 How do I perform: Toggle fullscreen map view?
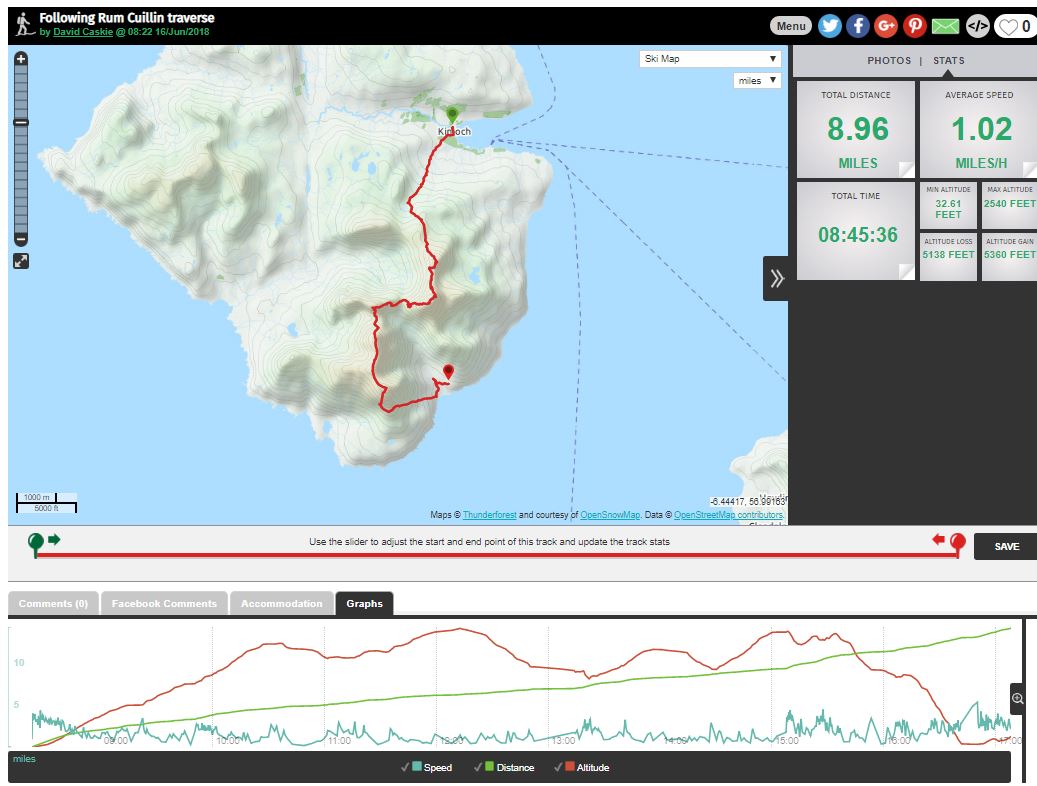(21, 261)
